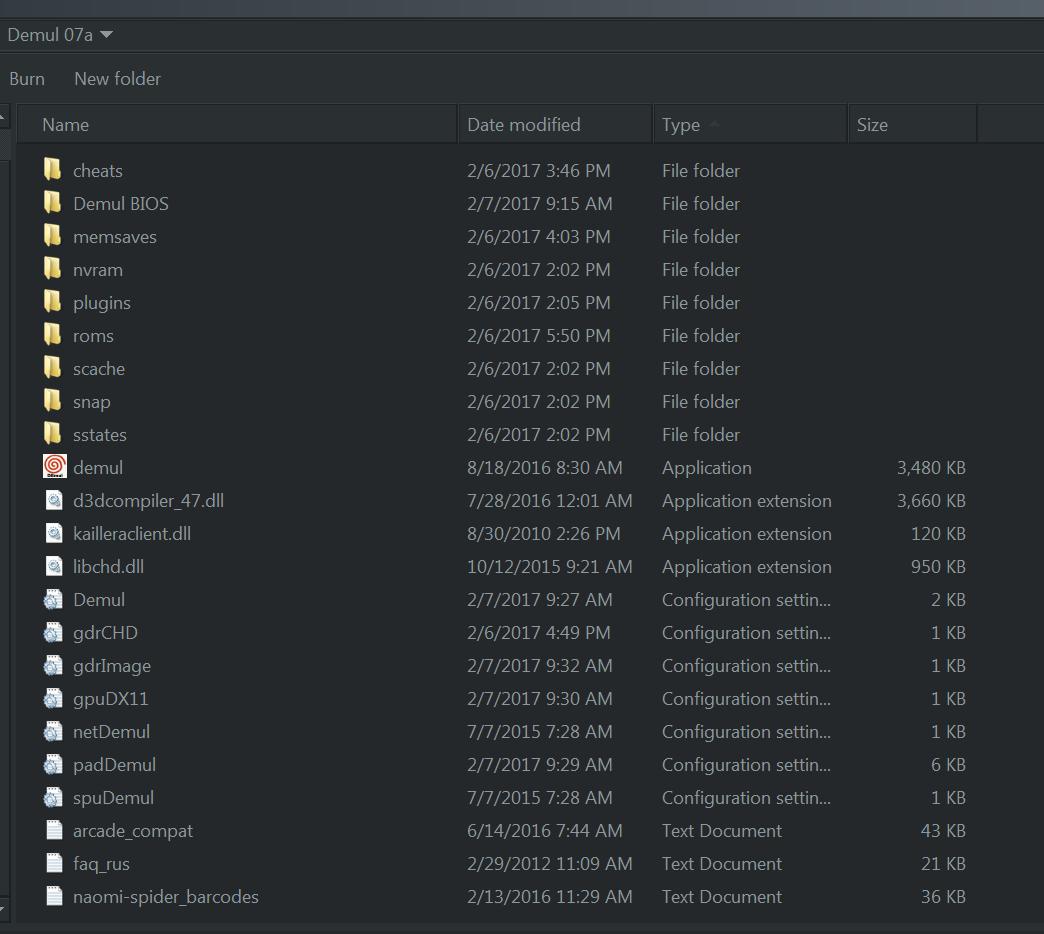Click the d3dcompiler_47.dll file icon

pos(54,500)
